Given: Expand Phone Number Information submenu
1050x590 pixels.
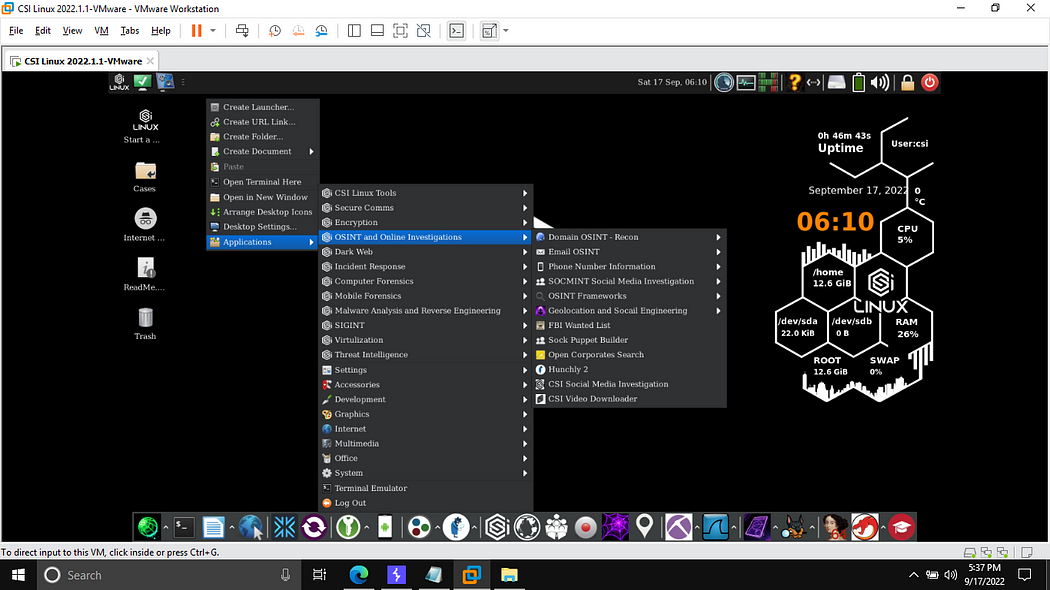Looking at the screenshot, I should click(629, 267).
